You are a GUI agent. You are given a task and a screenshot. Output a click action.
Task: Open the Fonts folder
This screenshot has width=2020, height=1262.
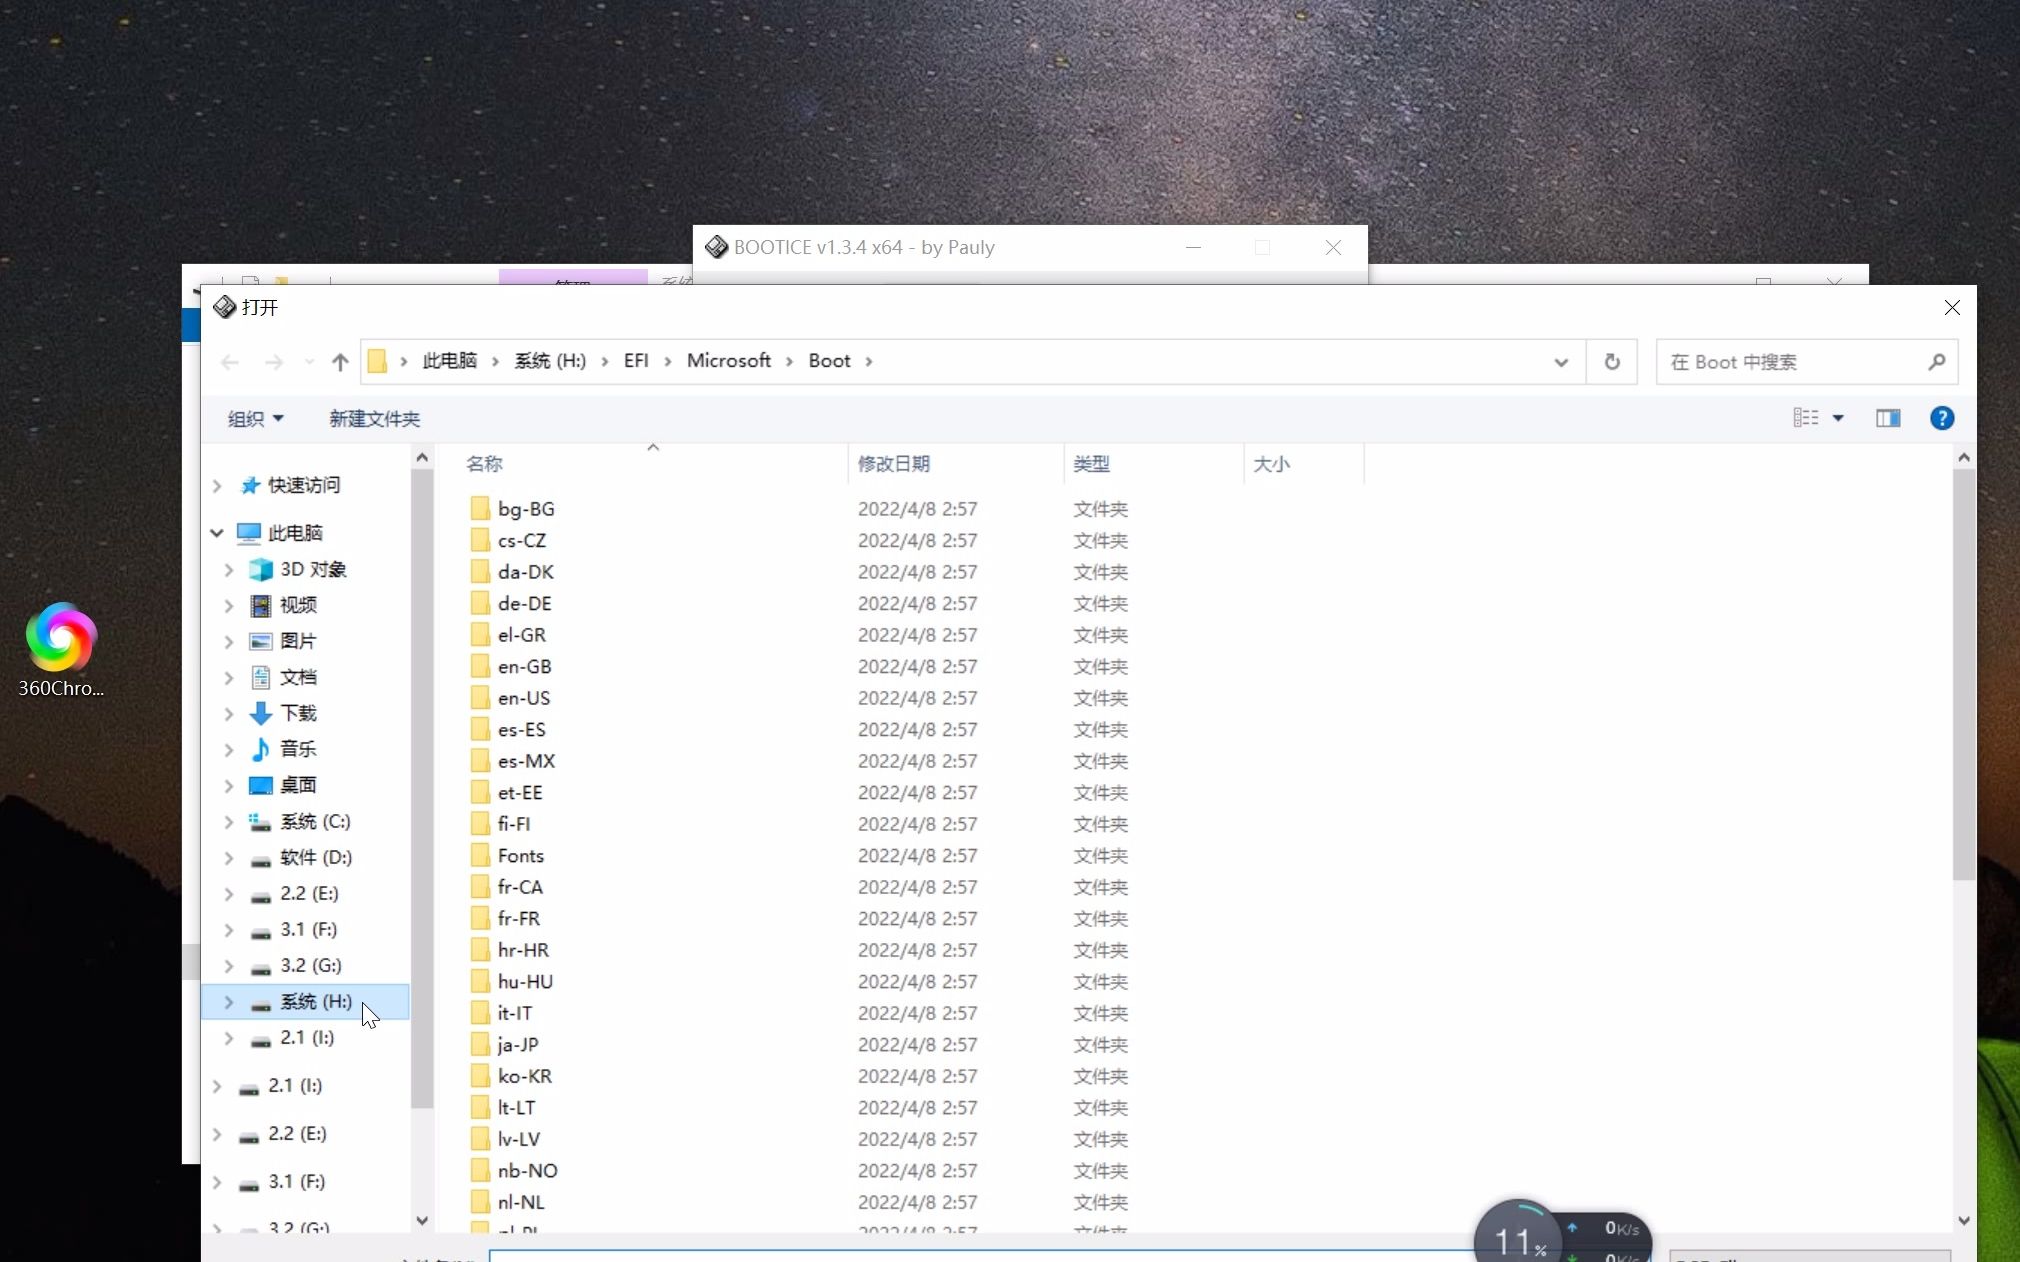point(520,856)
